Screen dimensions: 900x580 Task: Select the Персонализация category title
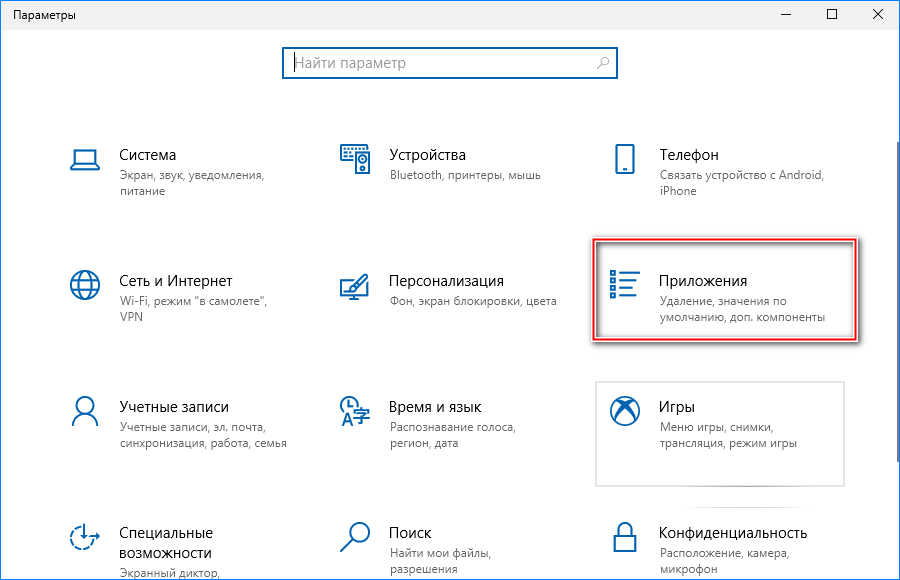446,281
